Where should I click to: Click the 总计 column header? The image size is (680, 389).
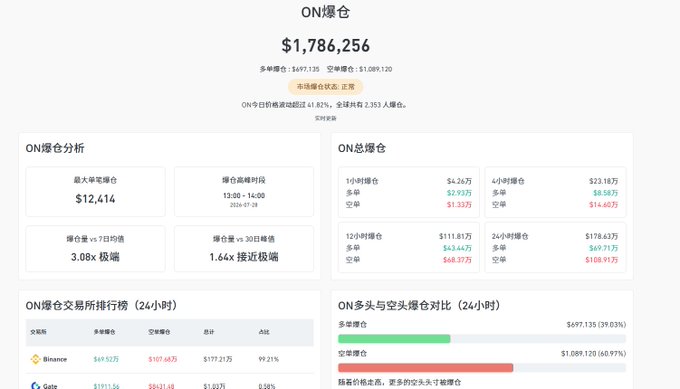pos(209,332)
